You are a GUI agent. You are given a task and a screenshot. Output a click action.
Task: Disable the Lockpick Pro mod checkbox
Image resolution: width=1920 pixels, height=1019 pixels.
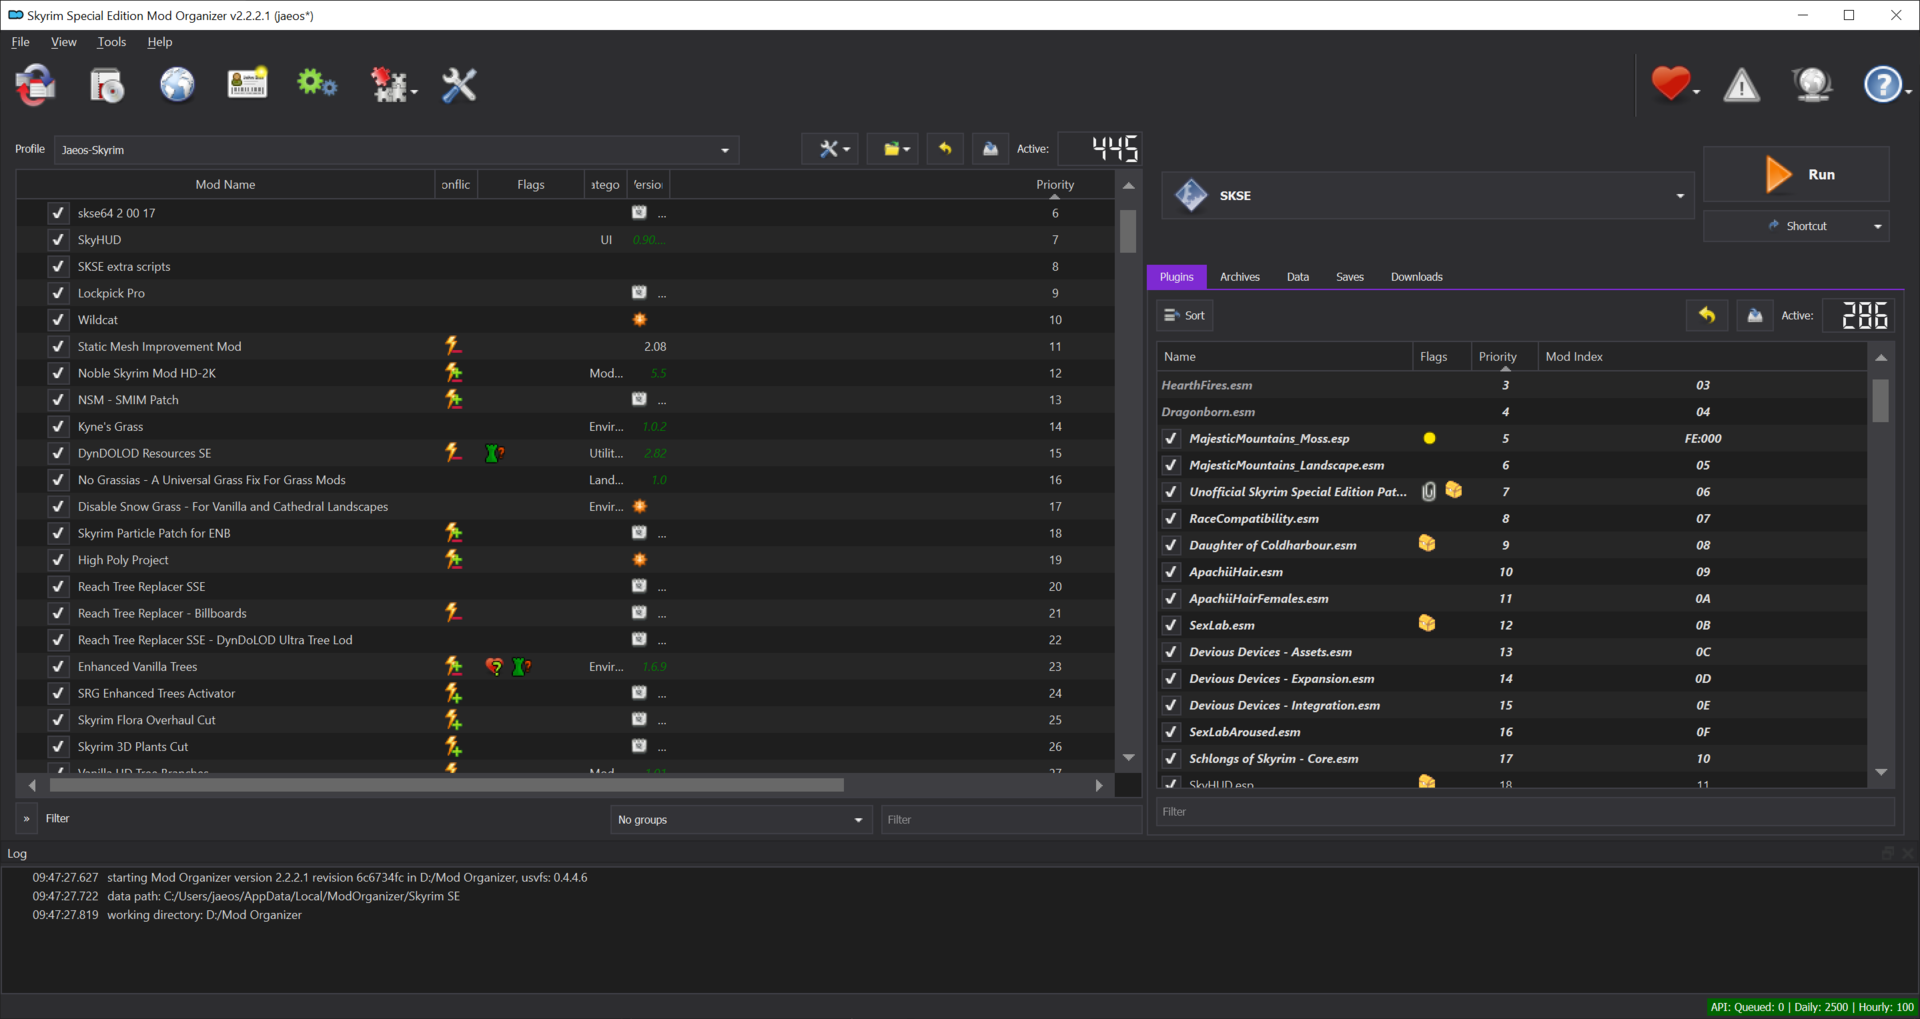58,293
